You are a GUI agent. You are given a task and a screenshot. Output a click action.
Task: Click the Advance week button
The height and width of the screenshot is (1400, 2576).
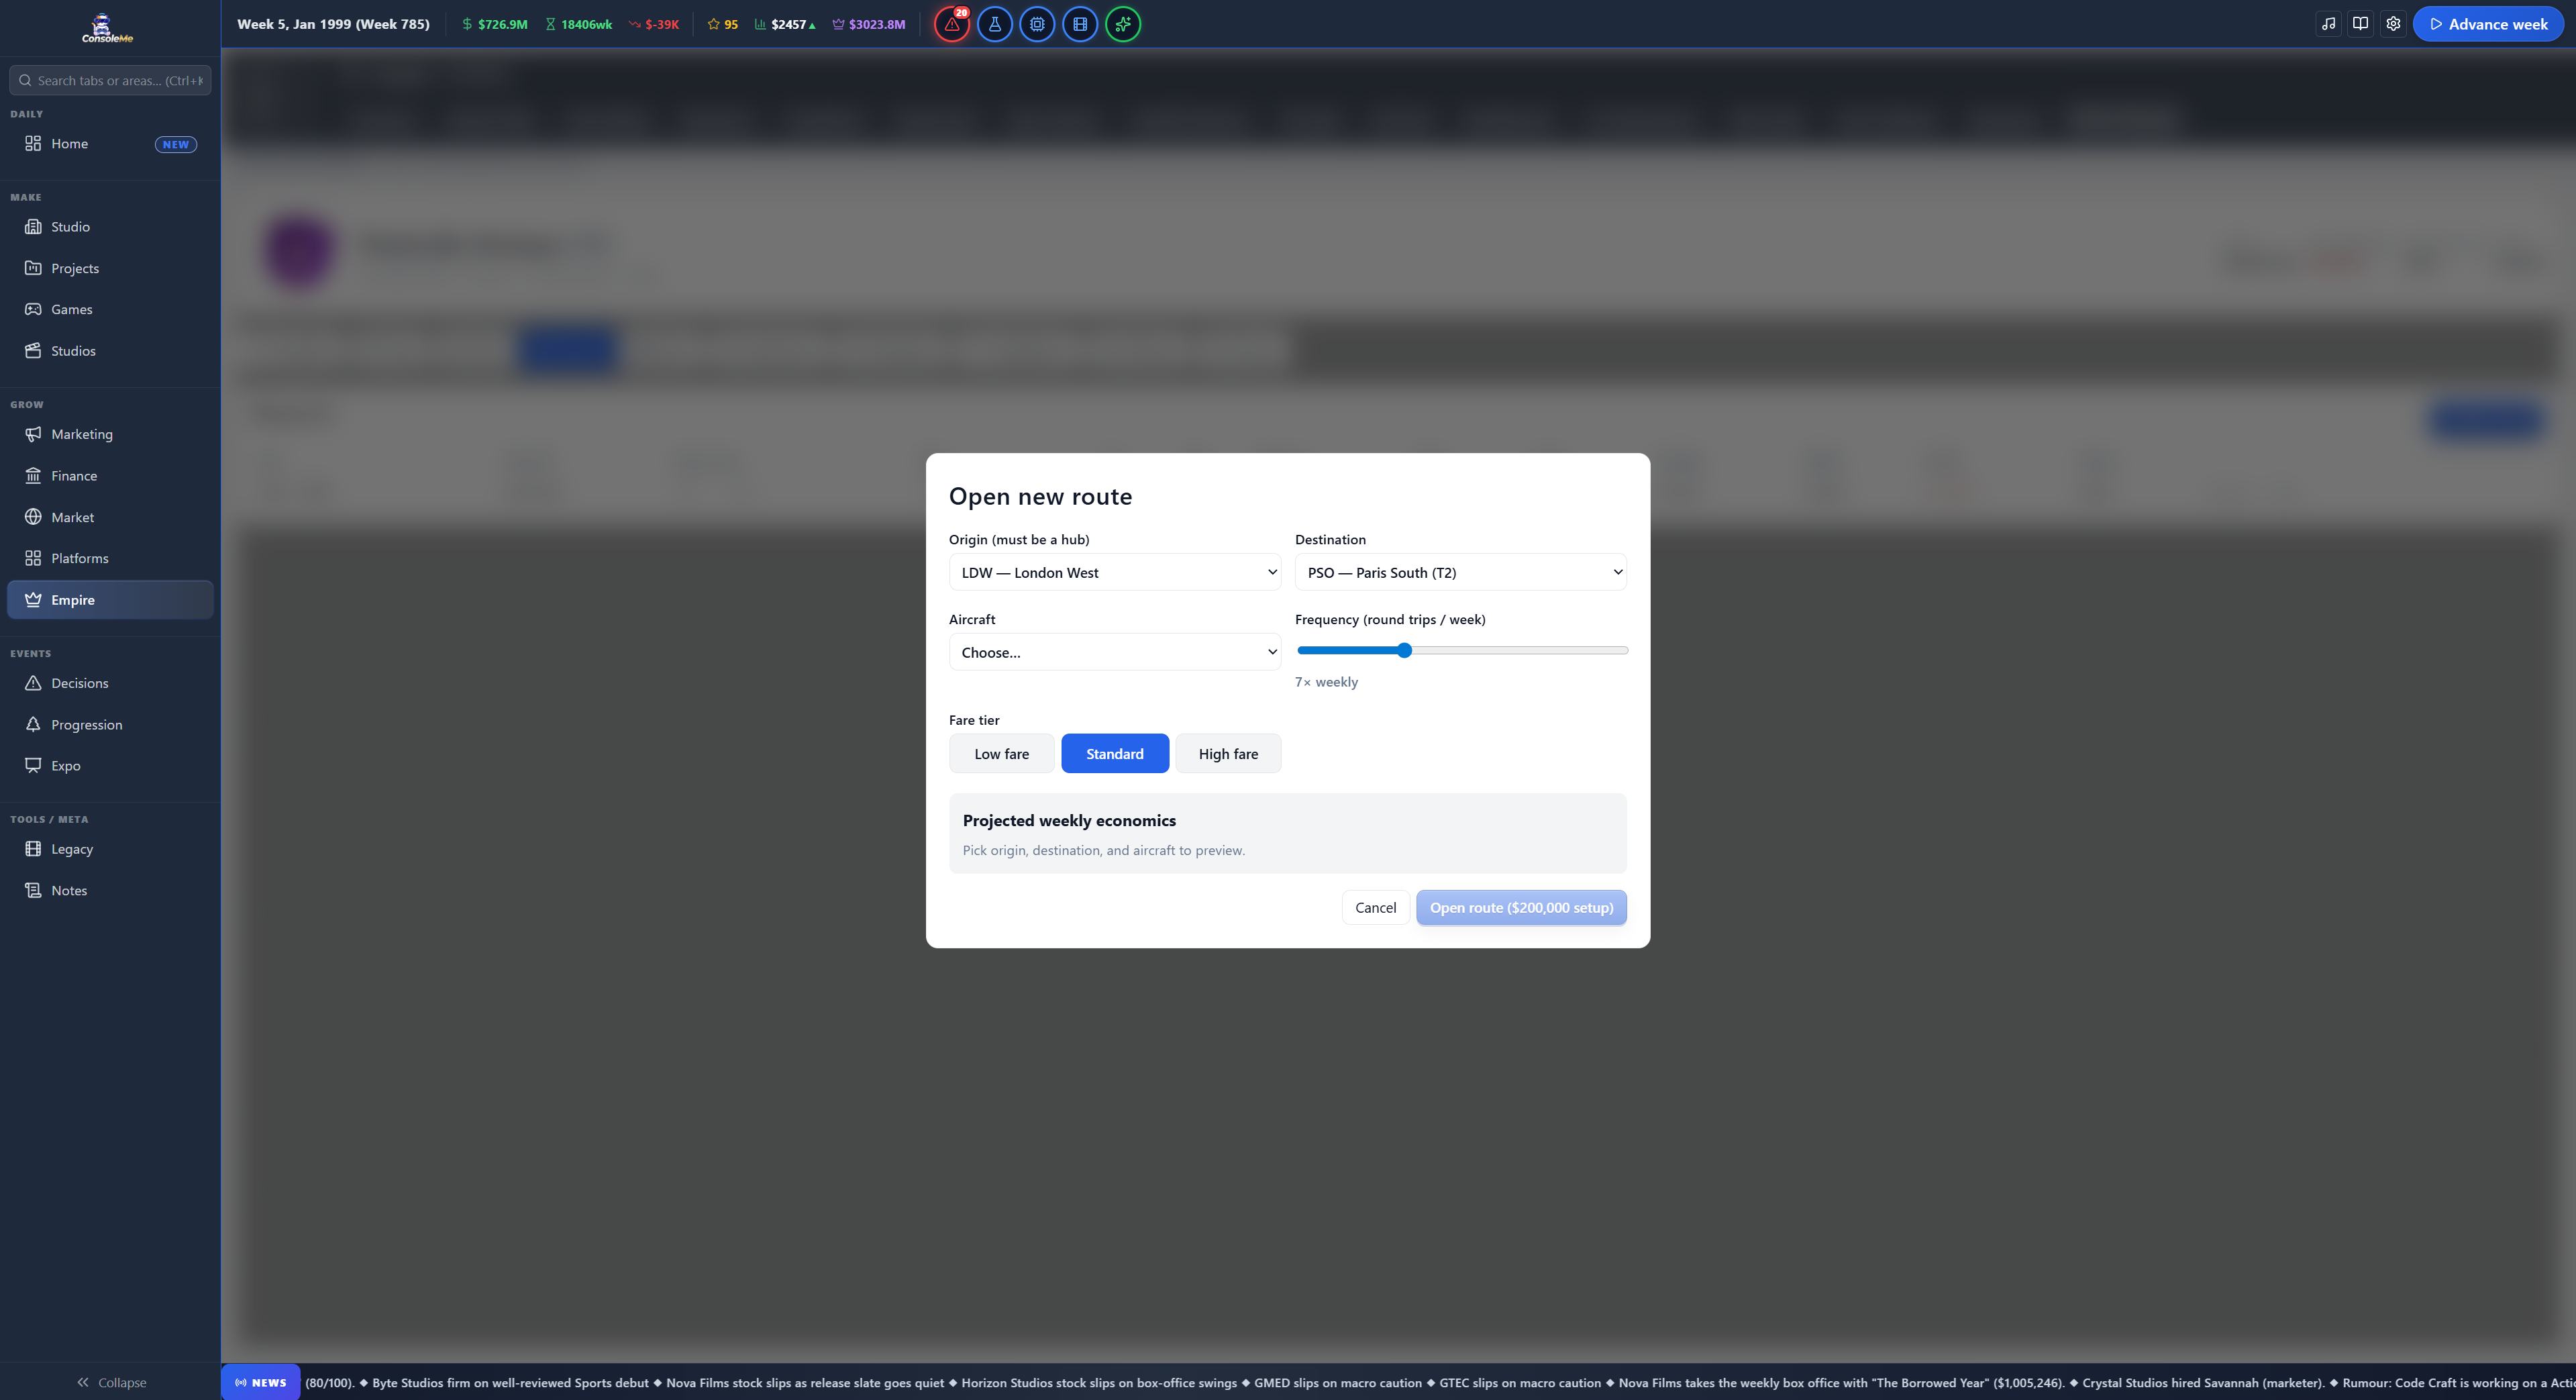tap(2488, 24)
